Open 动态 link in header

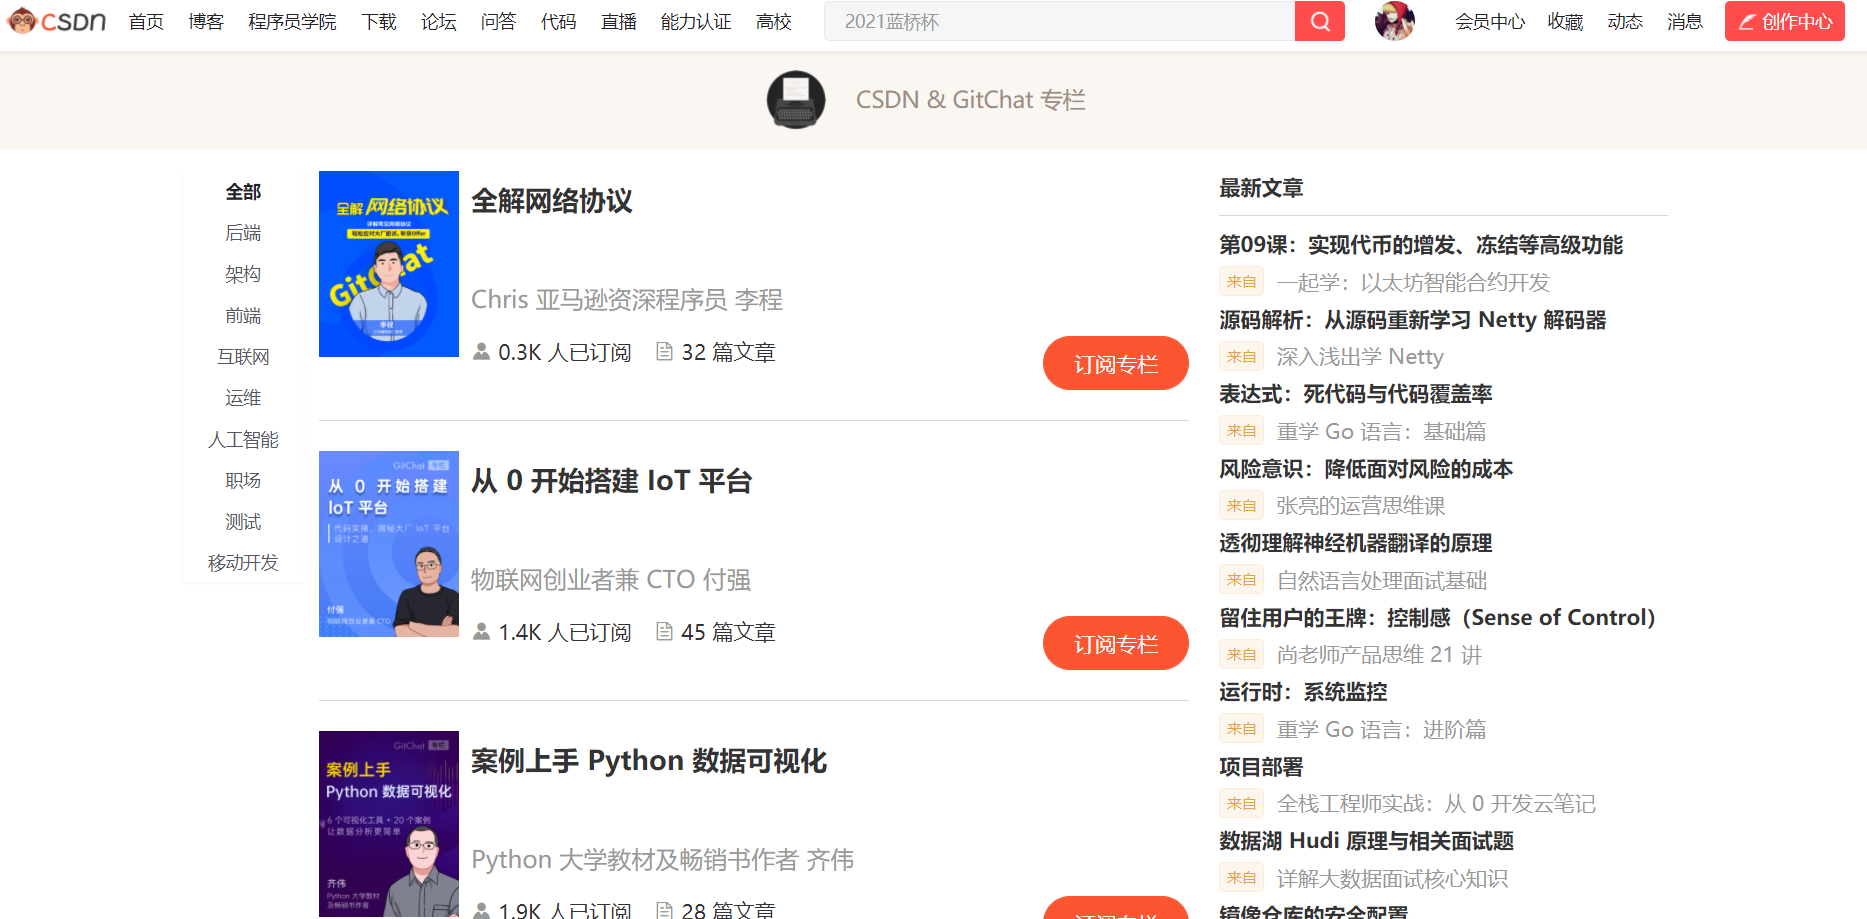[1625, 22]
